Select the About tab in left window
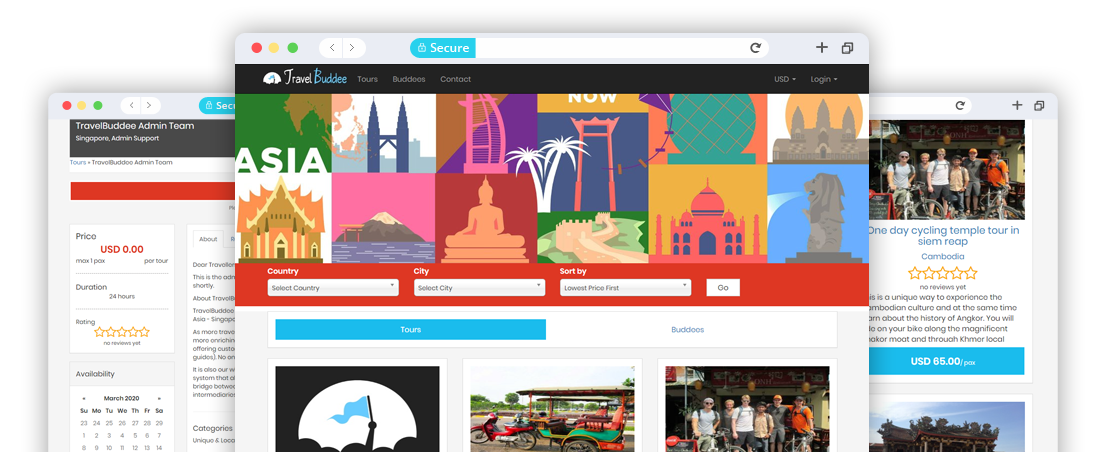Image resolution: width=1104 pixels, height=452 pixels. coord(208,239)
